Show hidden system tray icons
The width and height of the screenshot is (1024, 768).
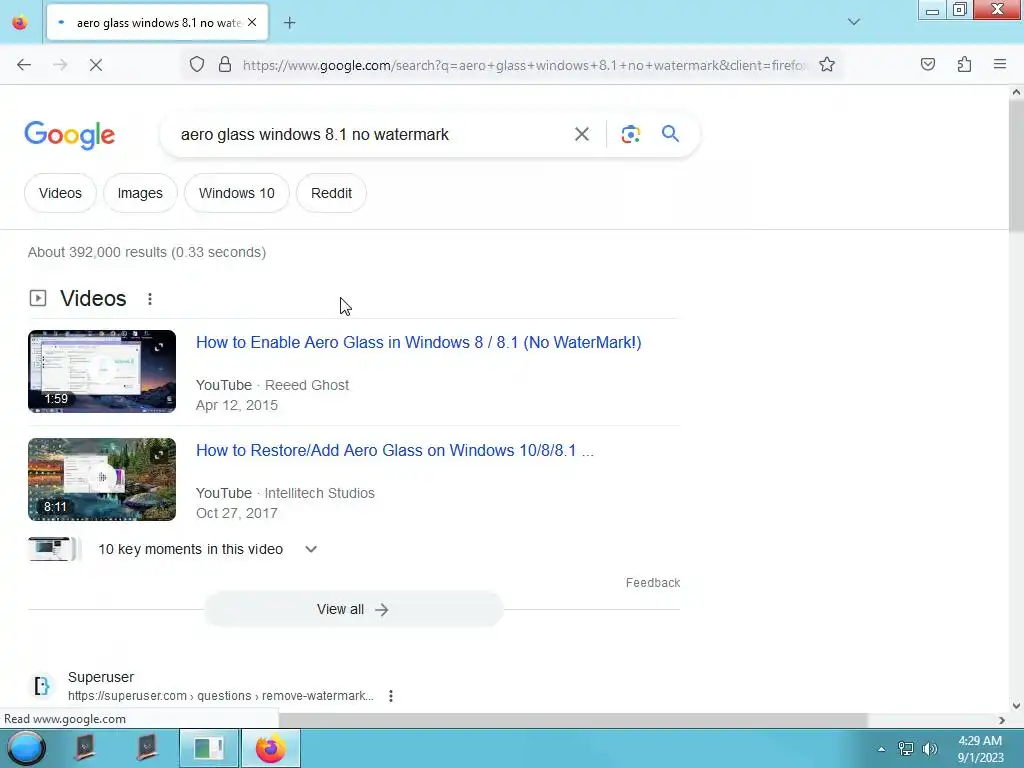tap(881, 749)
